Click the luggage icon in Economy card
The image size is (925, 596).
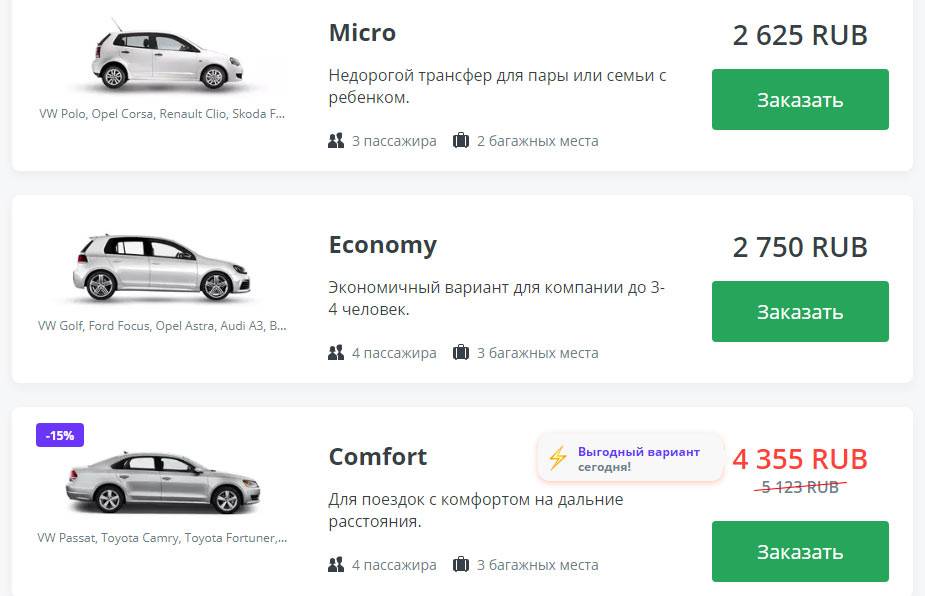461,353
